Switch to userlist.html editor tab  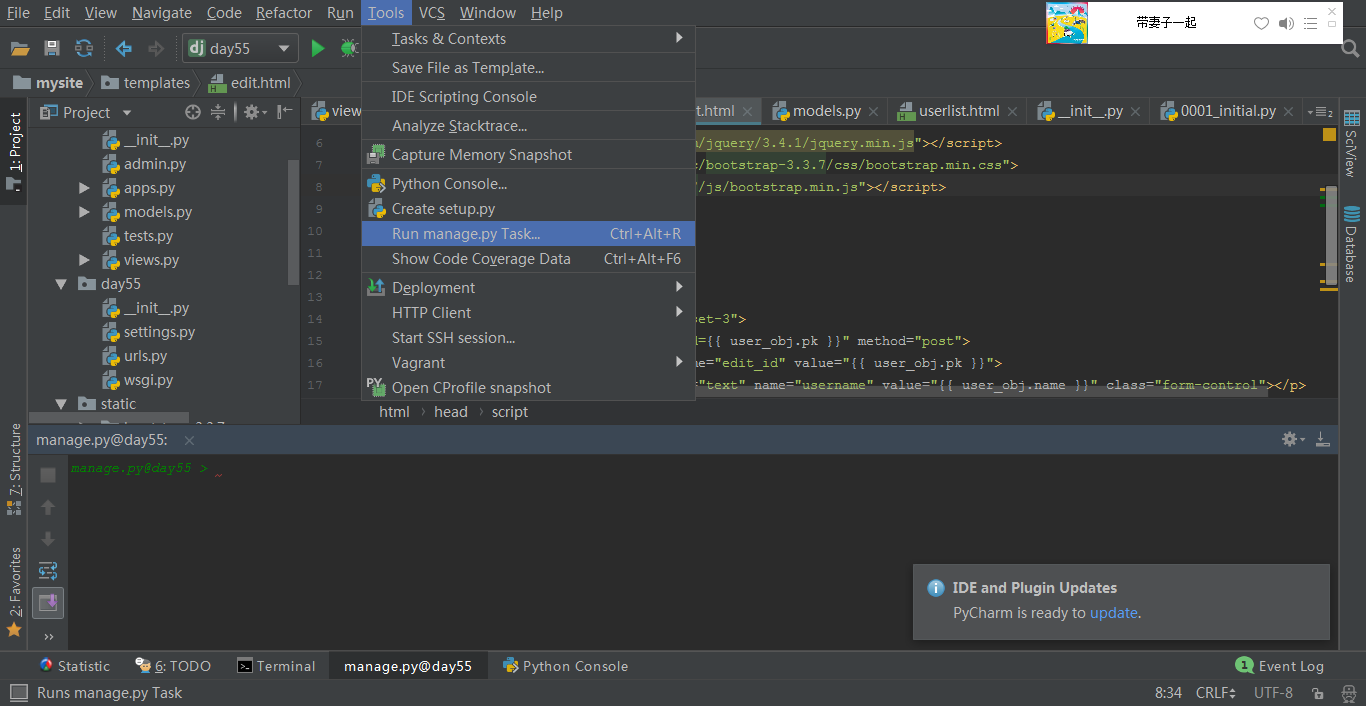[959, 111]
